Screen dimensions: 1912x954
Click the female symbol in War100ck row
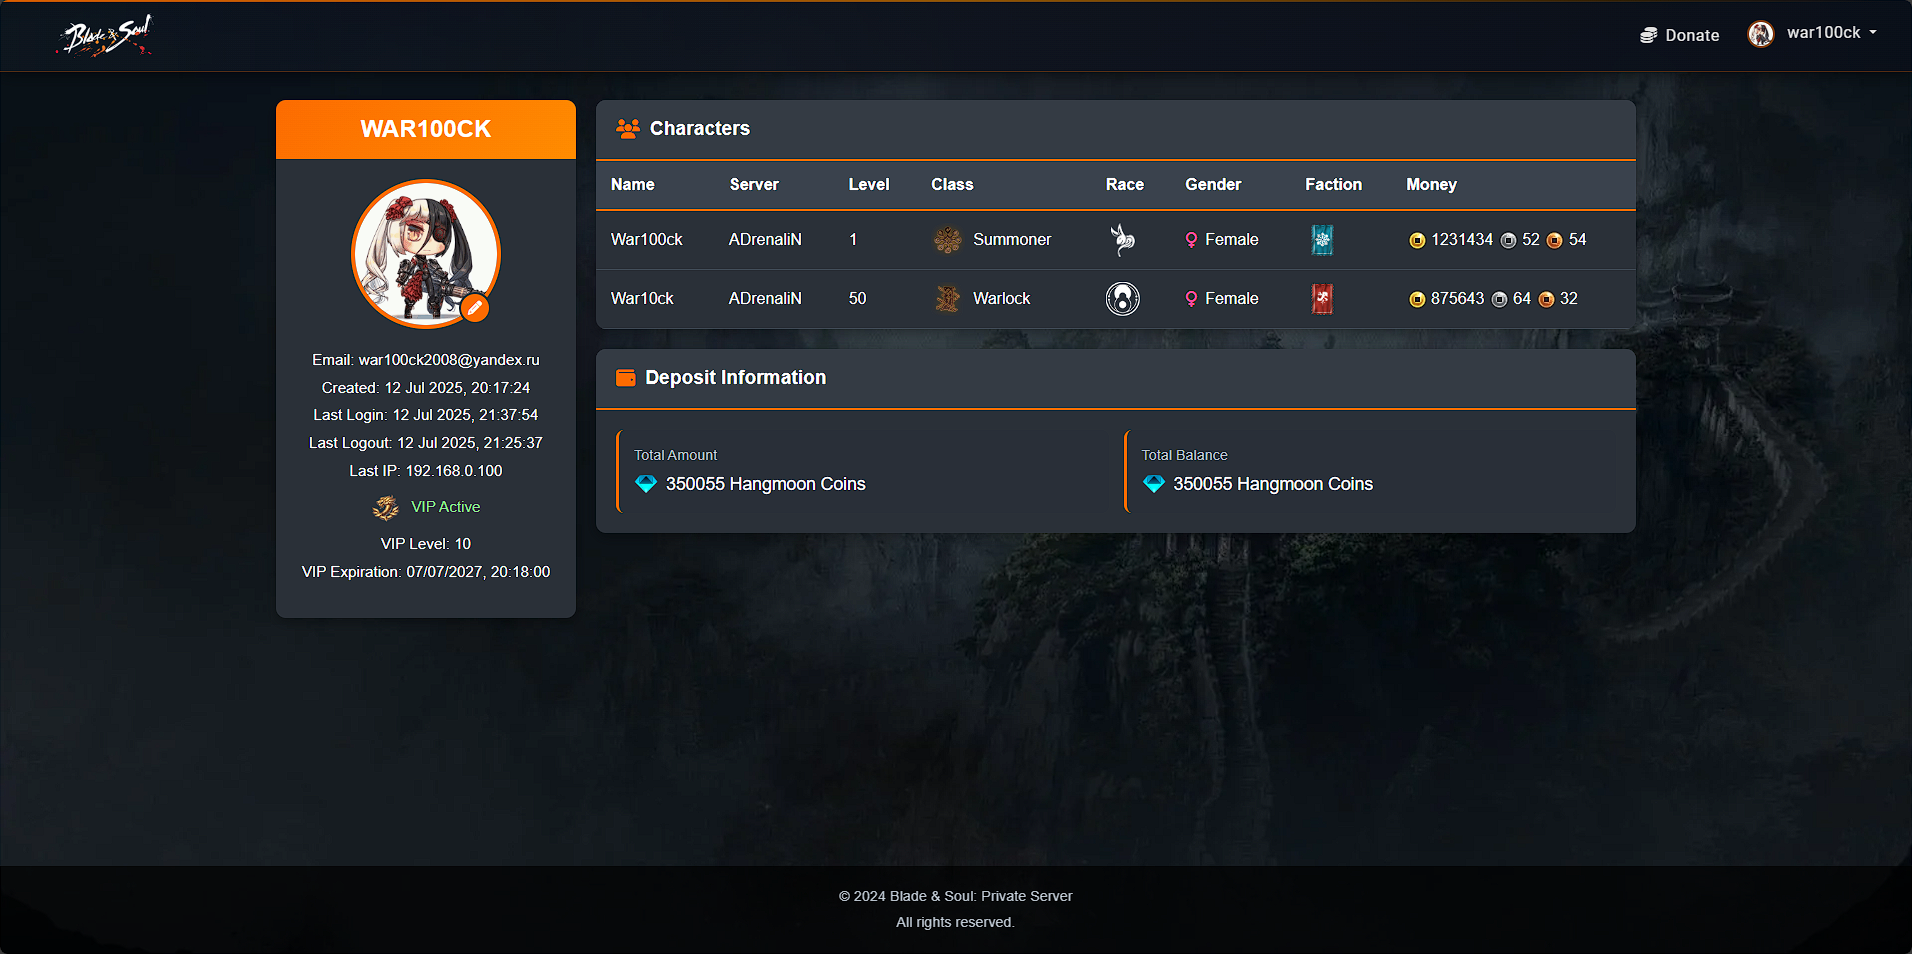pyautogui.click(x=1191, y=240)
